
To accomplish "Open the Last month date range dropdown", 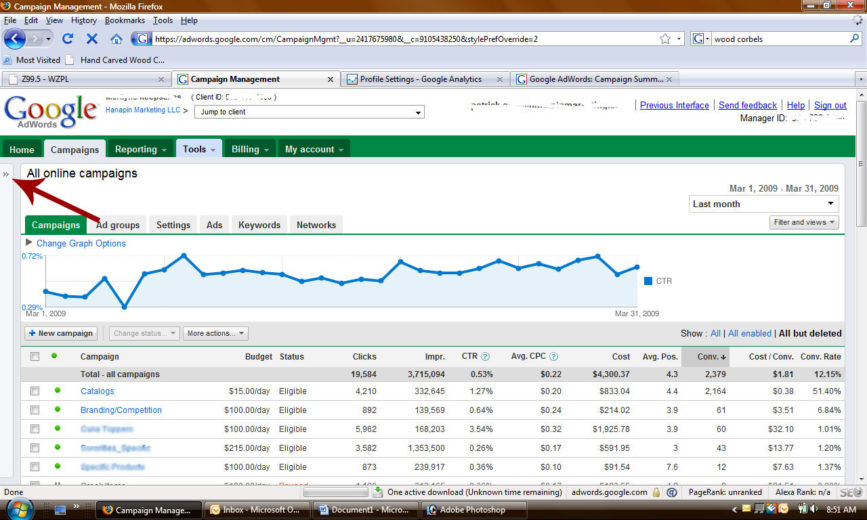I will tap(763, 204).
